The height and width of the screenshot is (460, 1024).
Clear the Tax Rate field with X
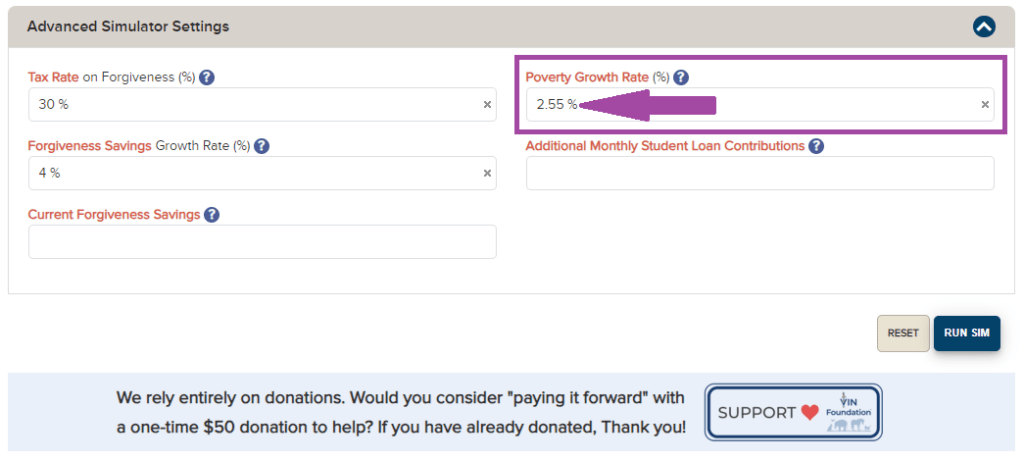487,104
